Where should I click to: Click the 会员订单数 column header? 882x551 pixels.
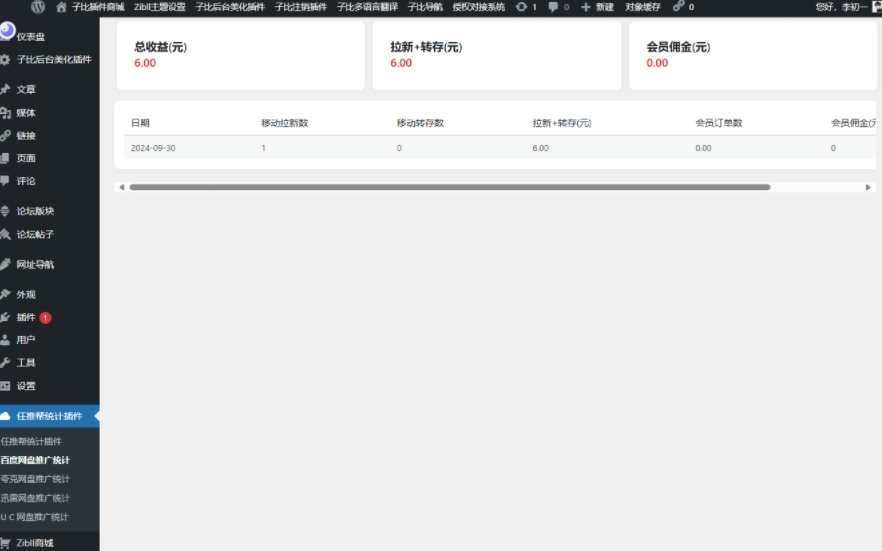[x=719, y=123]
